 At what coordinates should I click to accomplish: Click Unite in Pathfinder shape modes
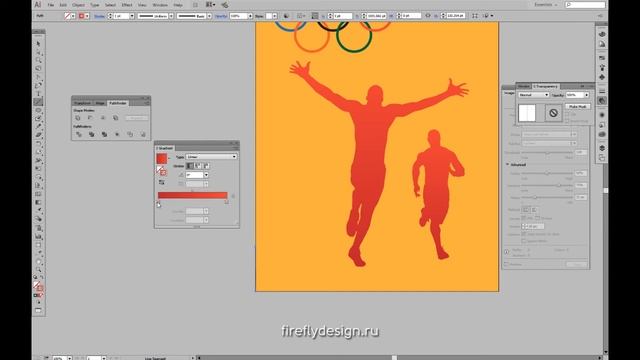[x=78, y=118]
